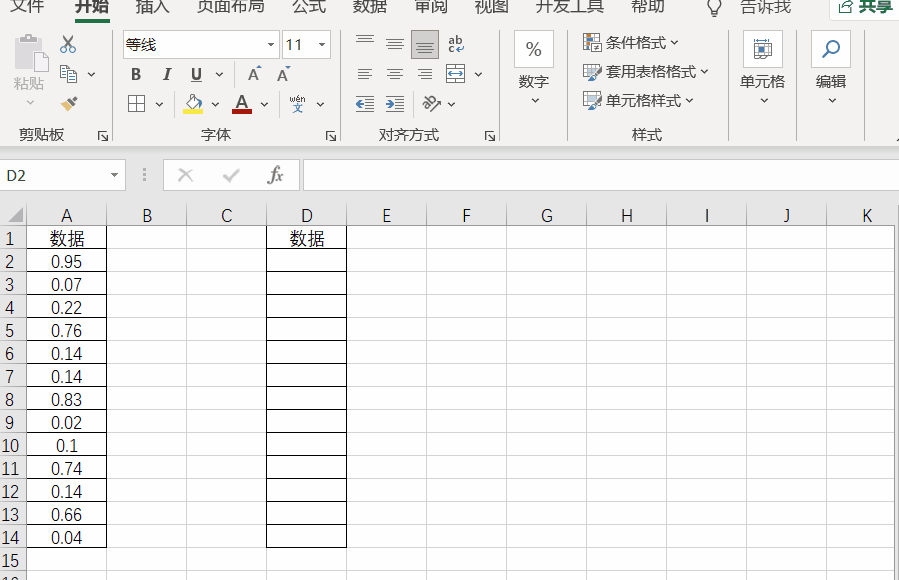This screenshot has height=580, width=899.
Task: Open the 编辑 search group
Action: click(831, 68)
